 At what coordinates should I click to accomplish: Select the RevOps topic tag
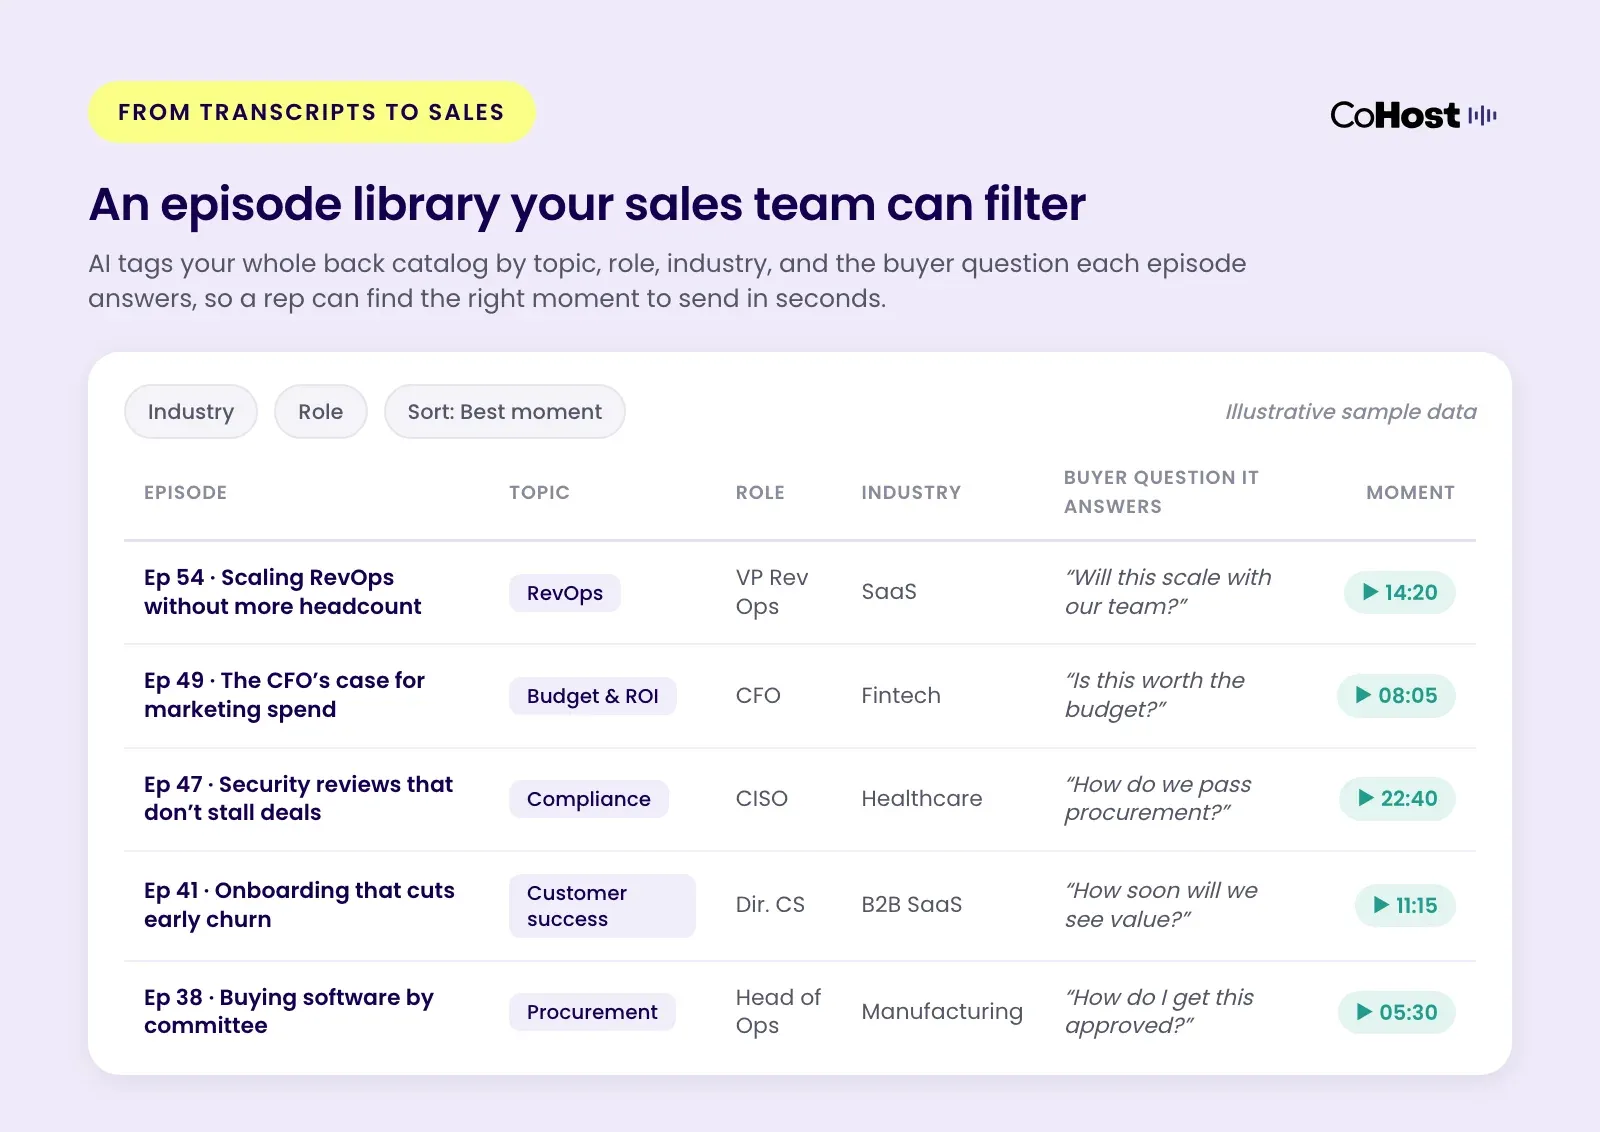[x=565, y=593]
